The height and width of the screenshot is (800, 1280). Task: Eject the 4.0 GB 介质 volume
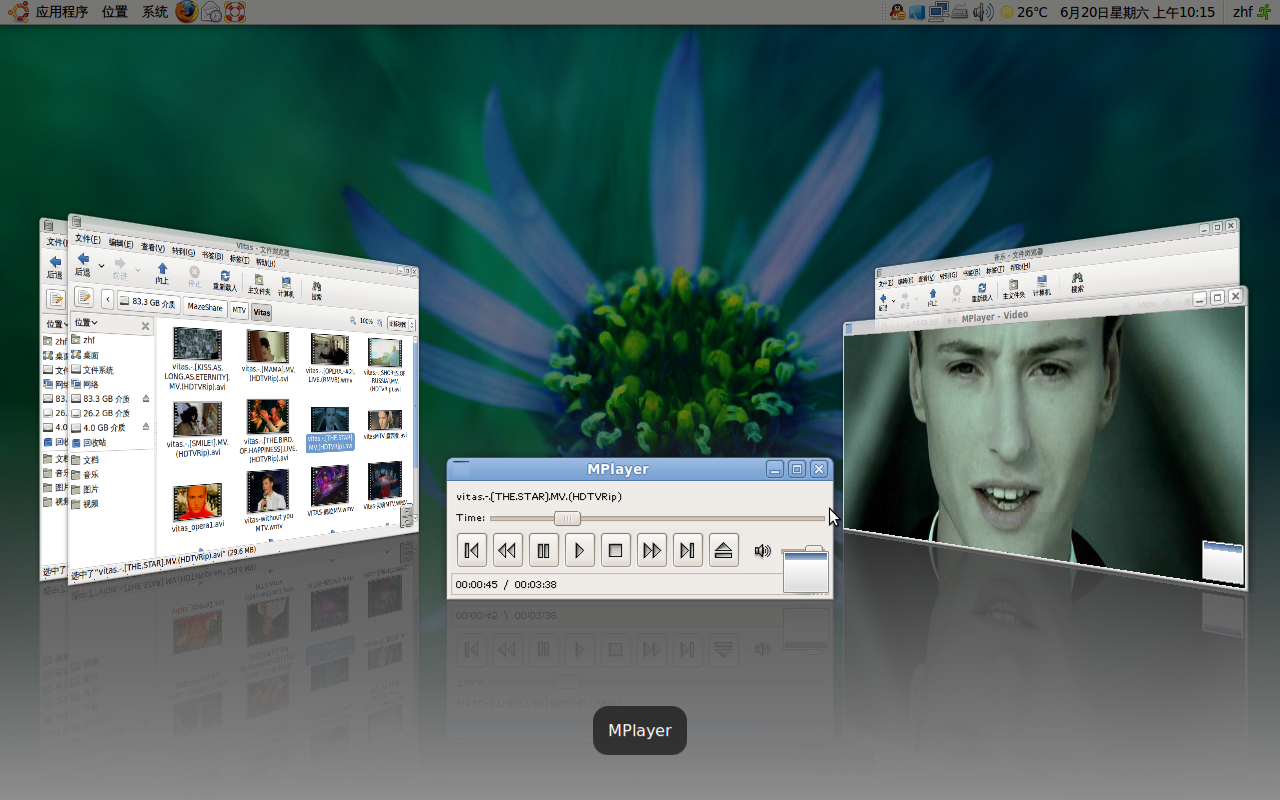click(x=146, y=426)
